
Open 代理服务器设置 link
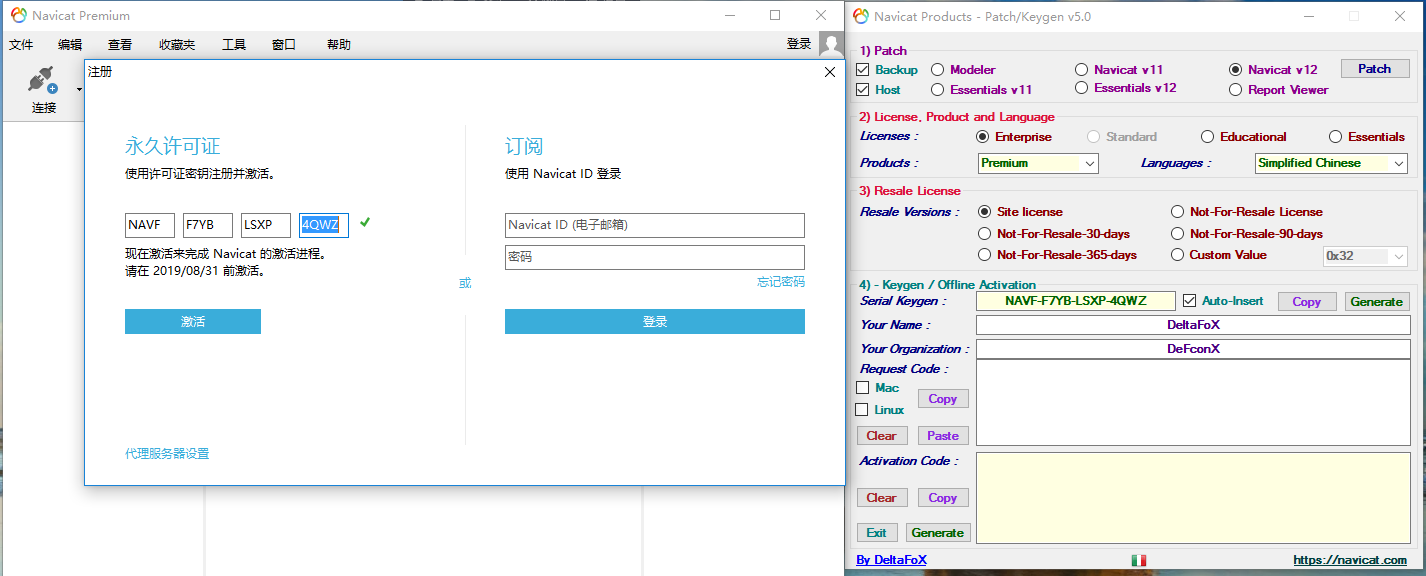[x=167, y=454]
